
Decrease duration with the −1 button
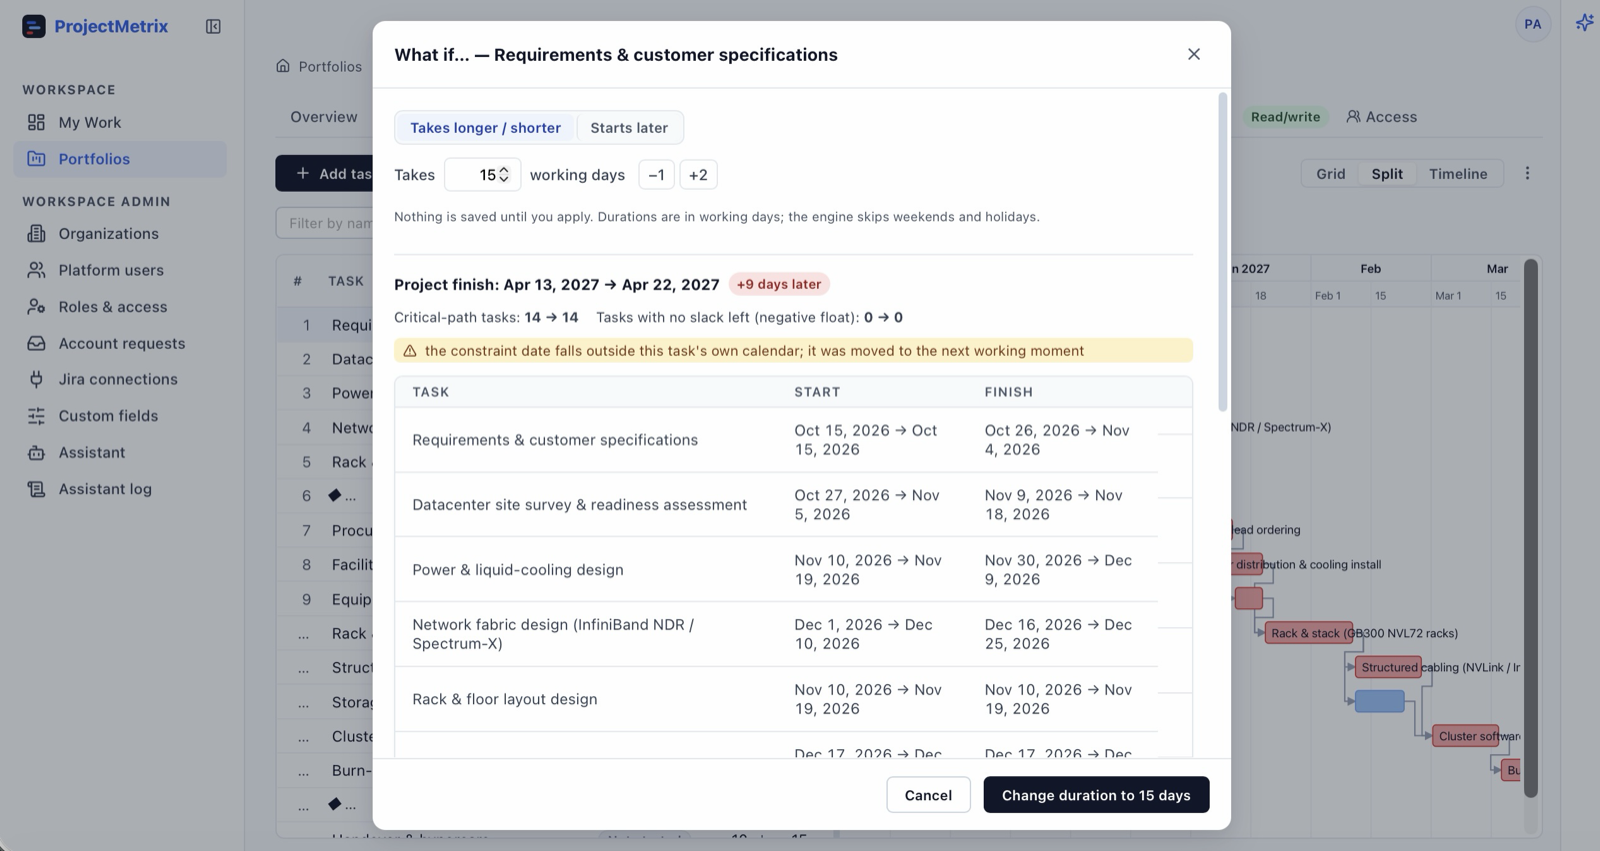656,175
